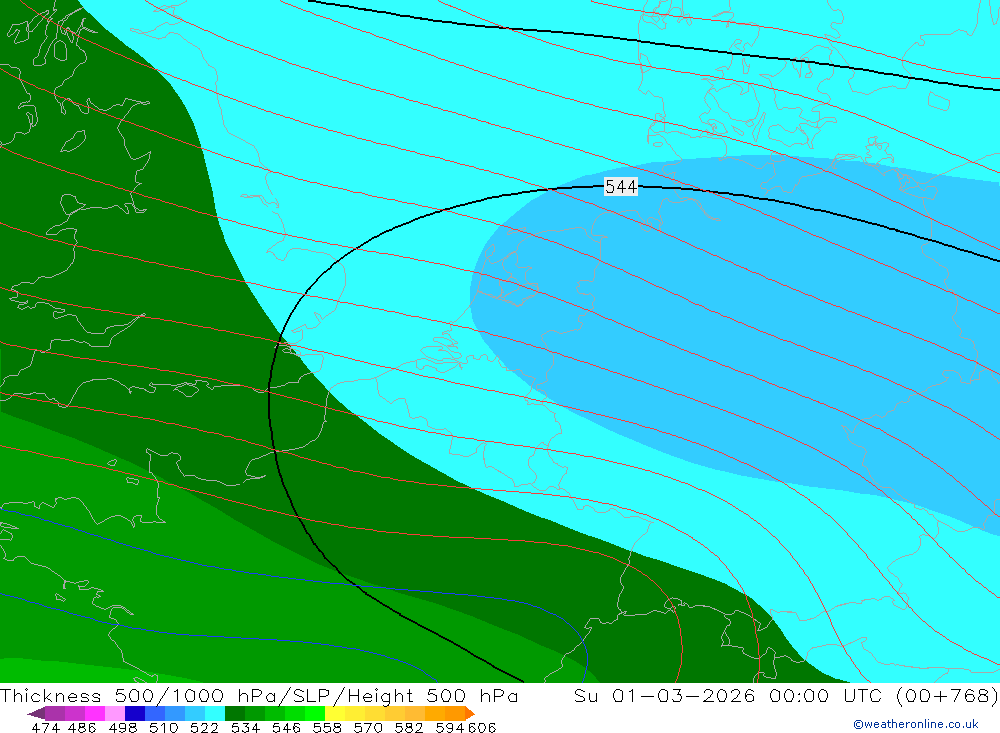Click the purple left arrow of the legend
This screenshot has width=1000, height=733.
point(36,713)
